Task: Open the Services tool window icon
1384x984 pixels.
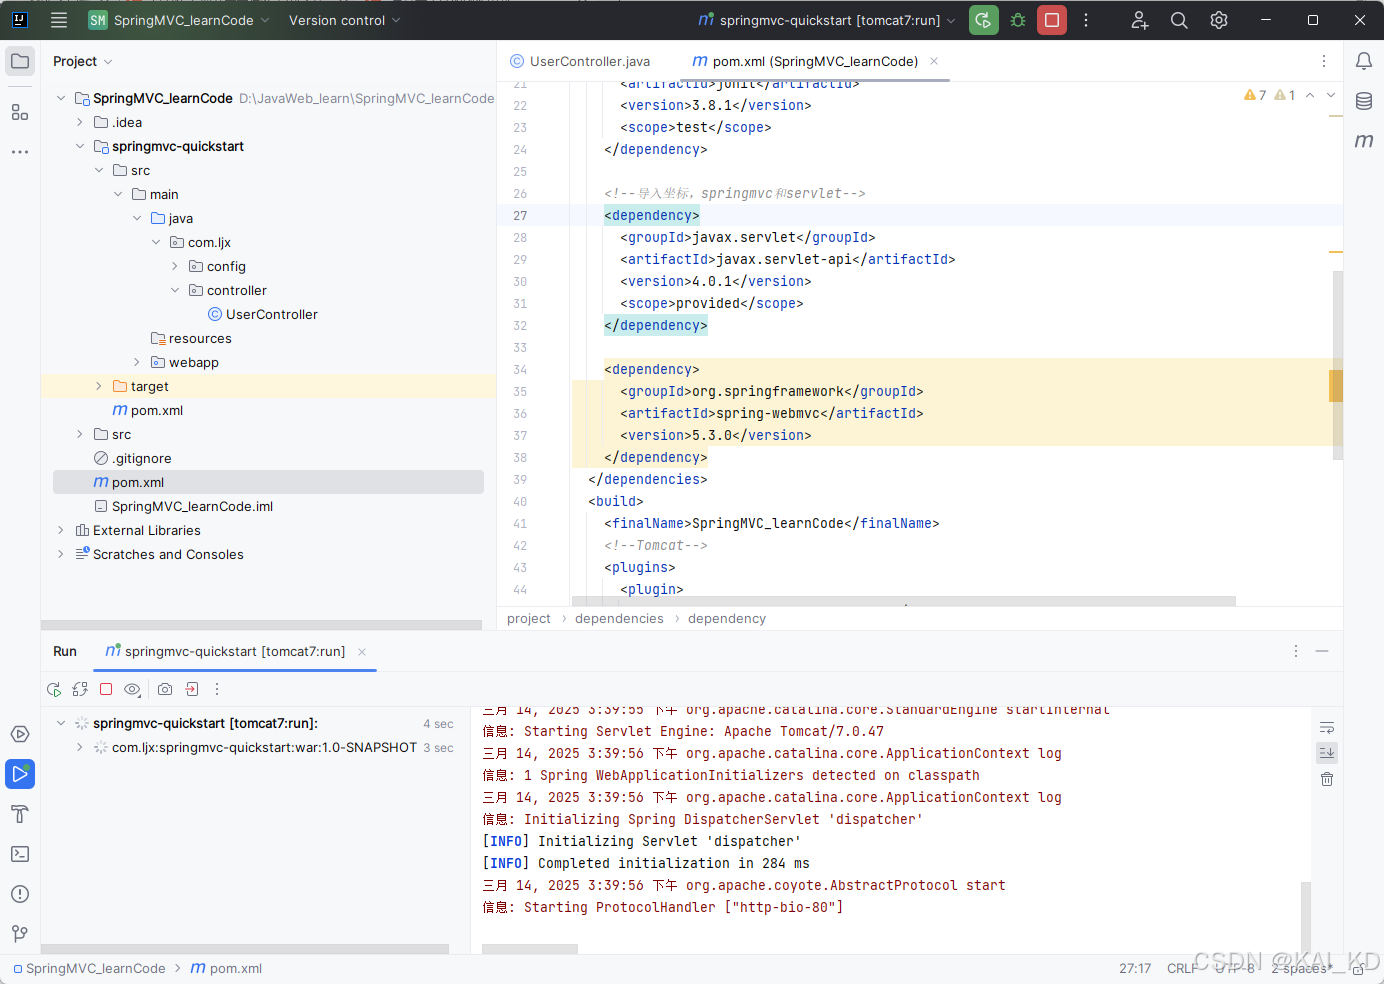Action: point(20,734)
